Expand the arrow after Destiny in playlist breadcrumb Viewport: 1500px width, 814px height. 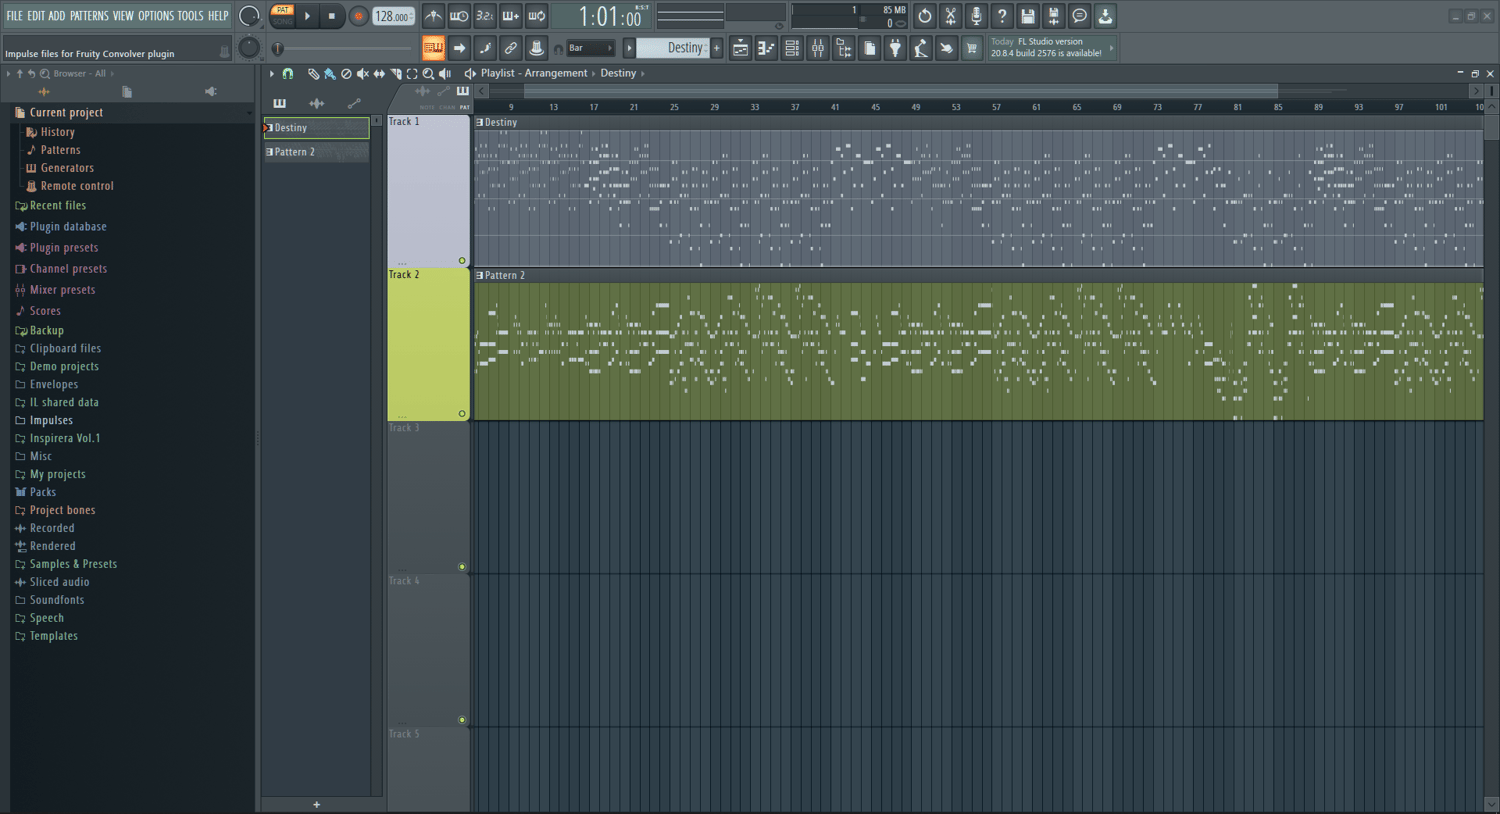(642, 74)
